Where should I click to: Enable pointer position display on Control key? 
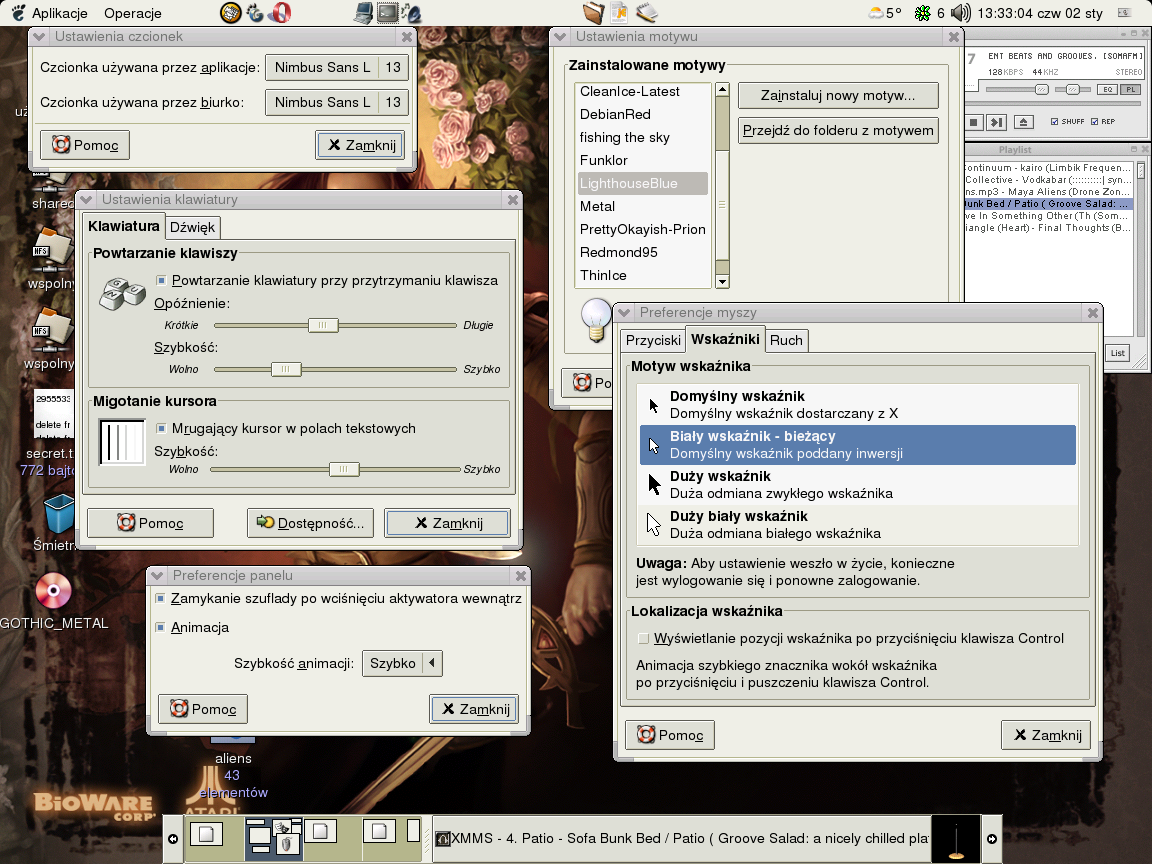(x=644, y=638)
